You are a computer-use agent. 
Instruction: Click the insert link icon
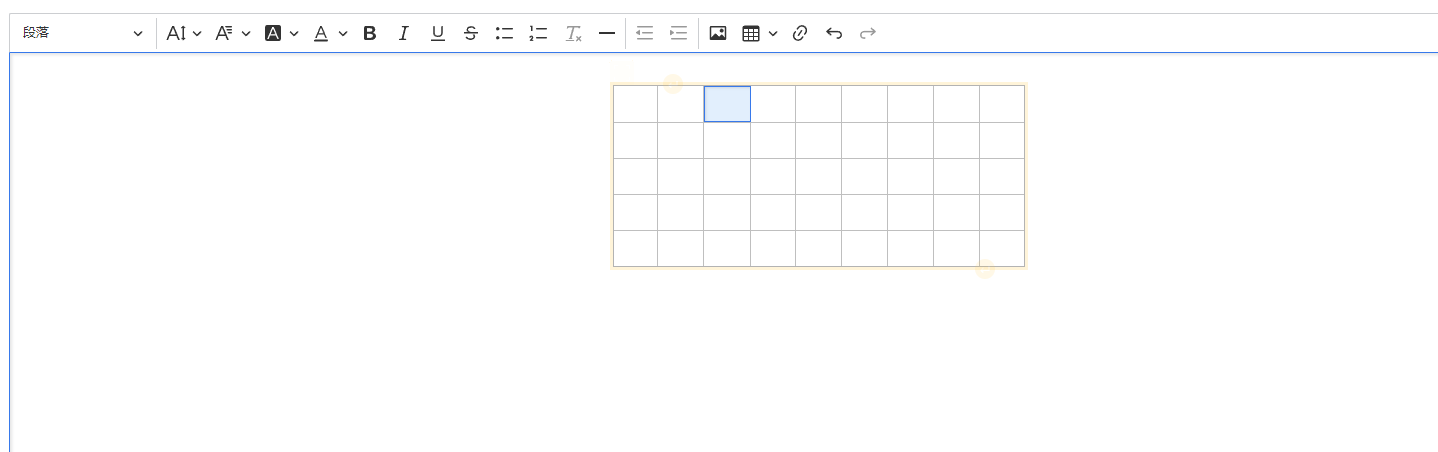coord(800,33)
